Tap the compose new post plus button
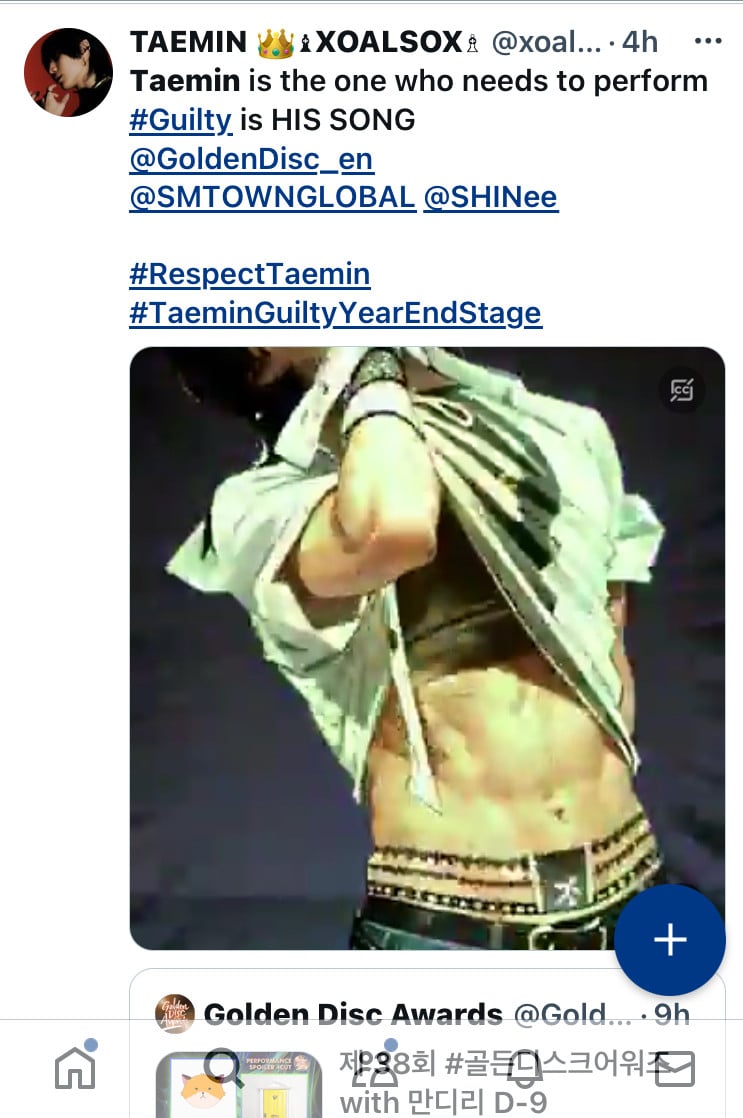This screenshot has width=743, height=1118. tap(670, 940)
